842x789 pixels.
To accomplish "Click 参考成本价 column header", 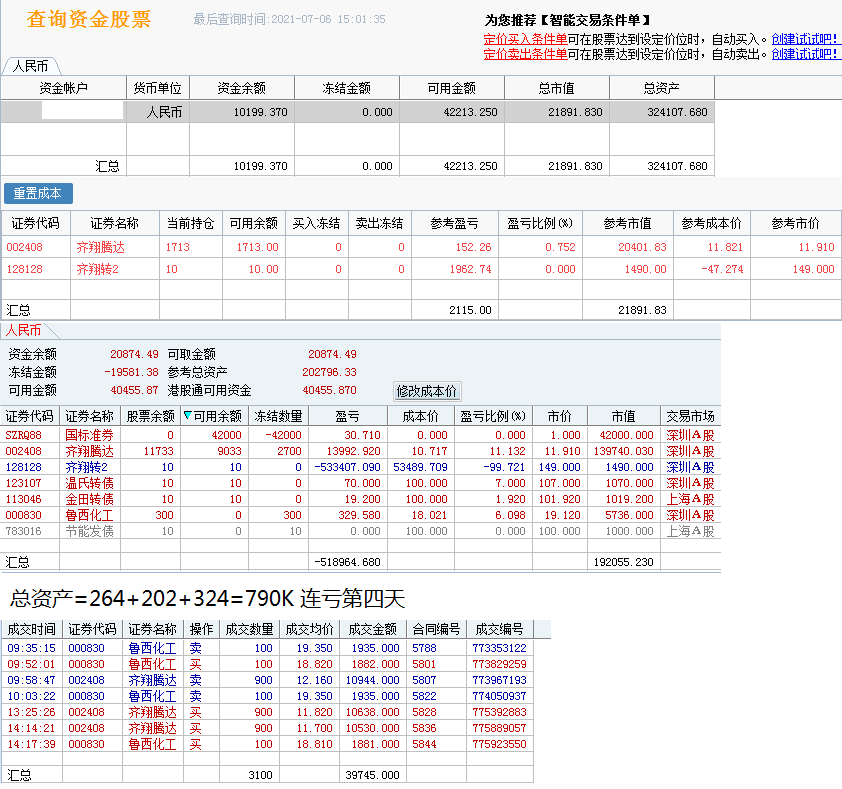I will (712, 223).
